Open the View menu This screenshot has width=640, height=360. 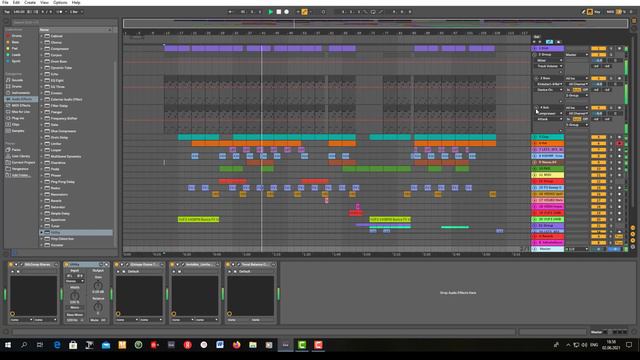(44, 2)
